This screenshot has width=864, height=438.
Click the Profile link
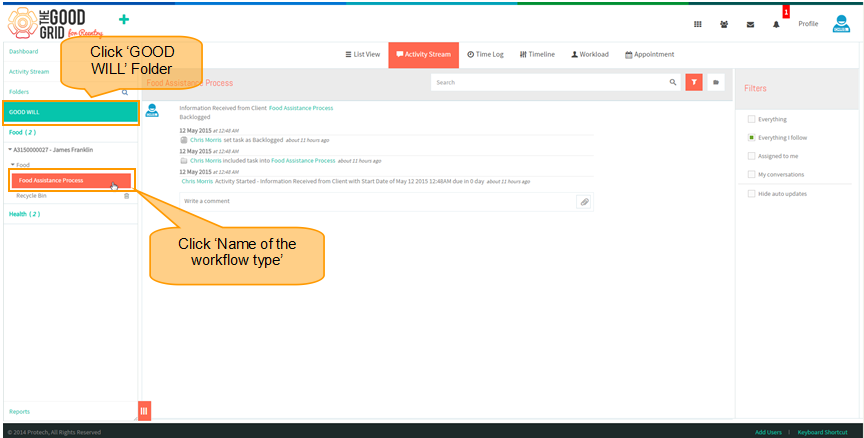coord(808,24)
